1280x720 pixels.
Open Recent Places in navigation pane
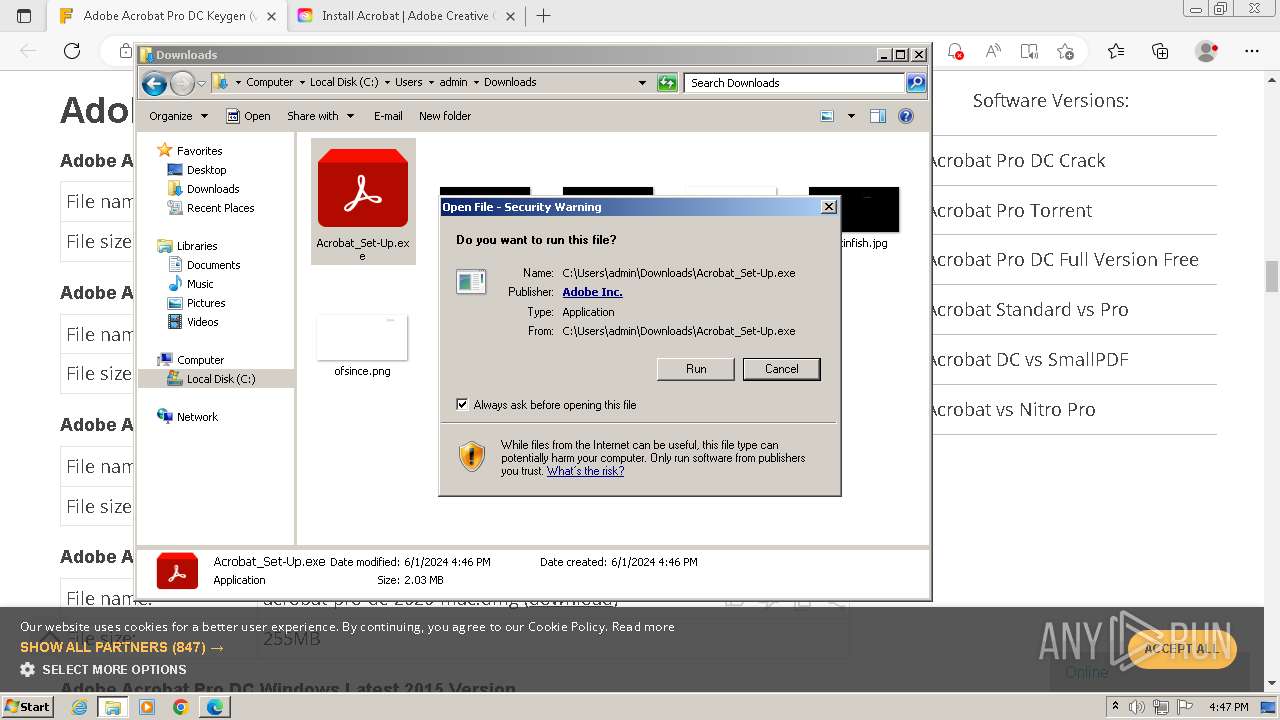220,208
